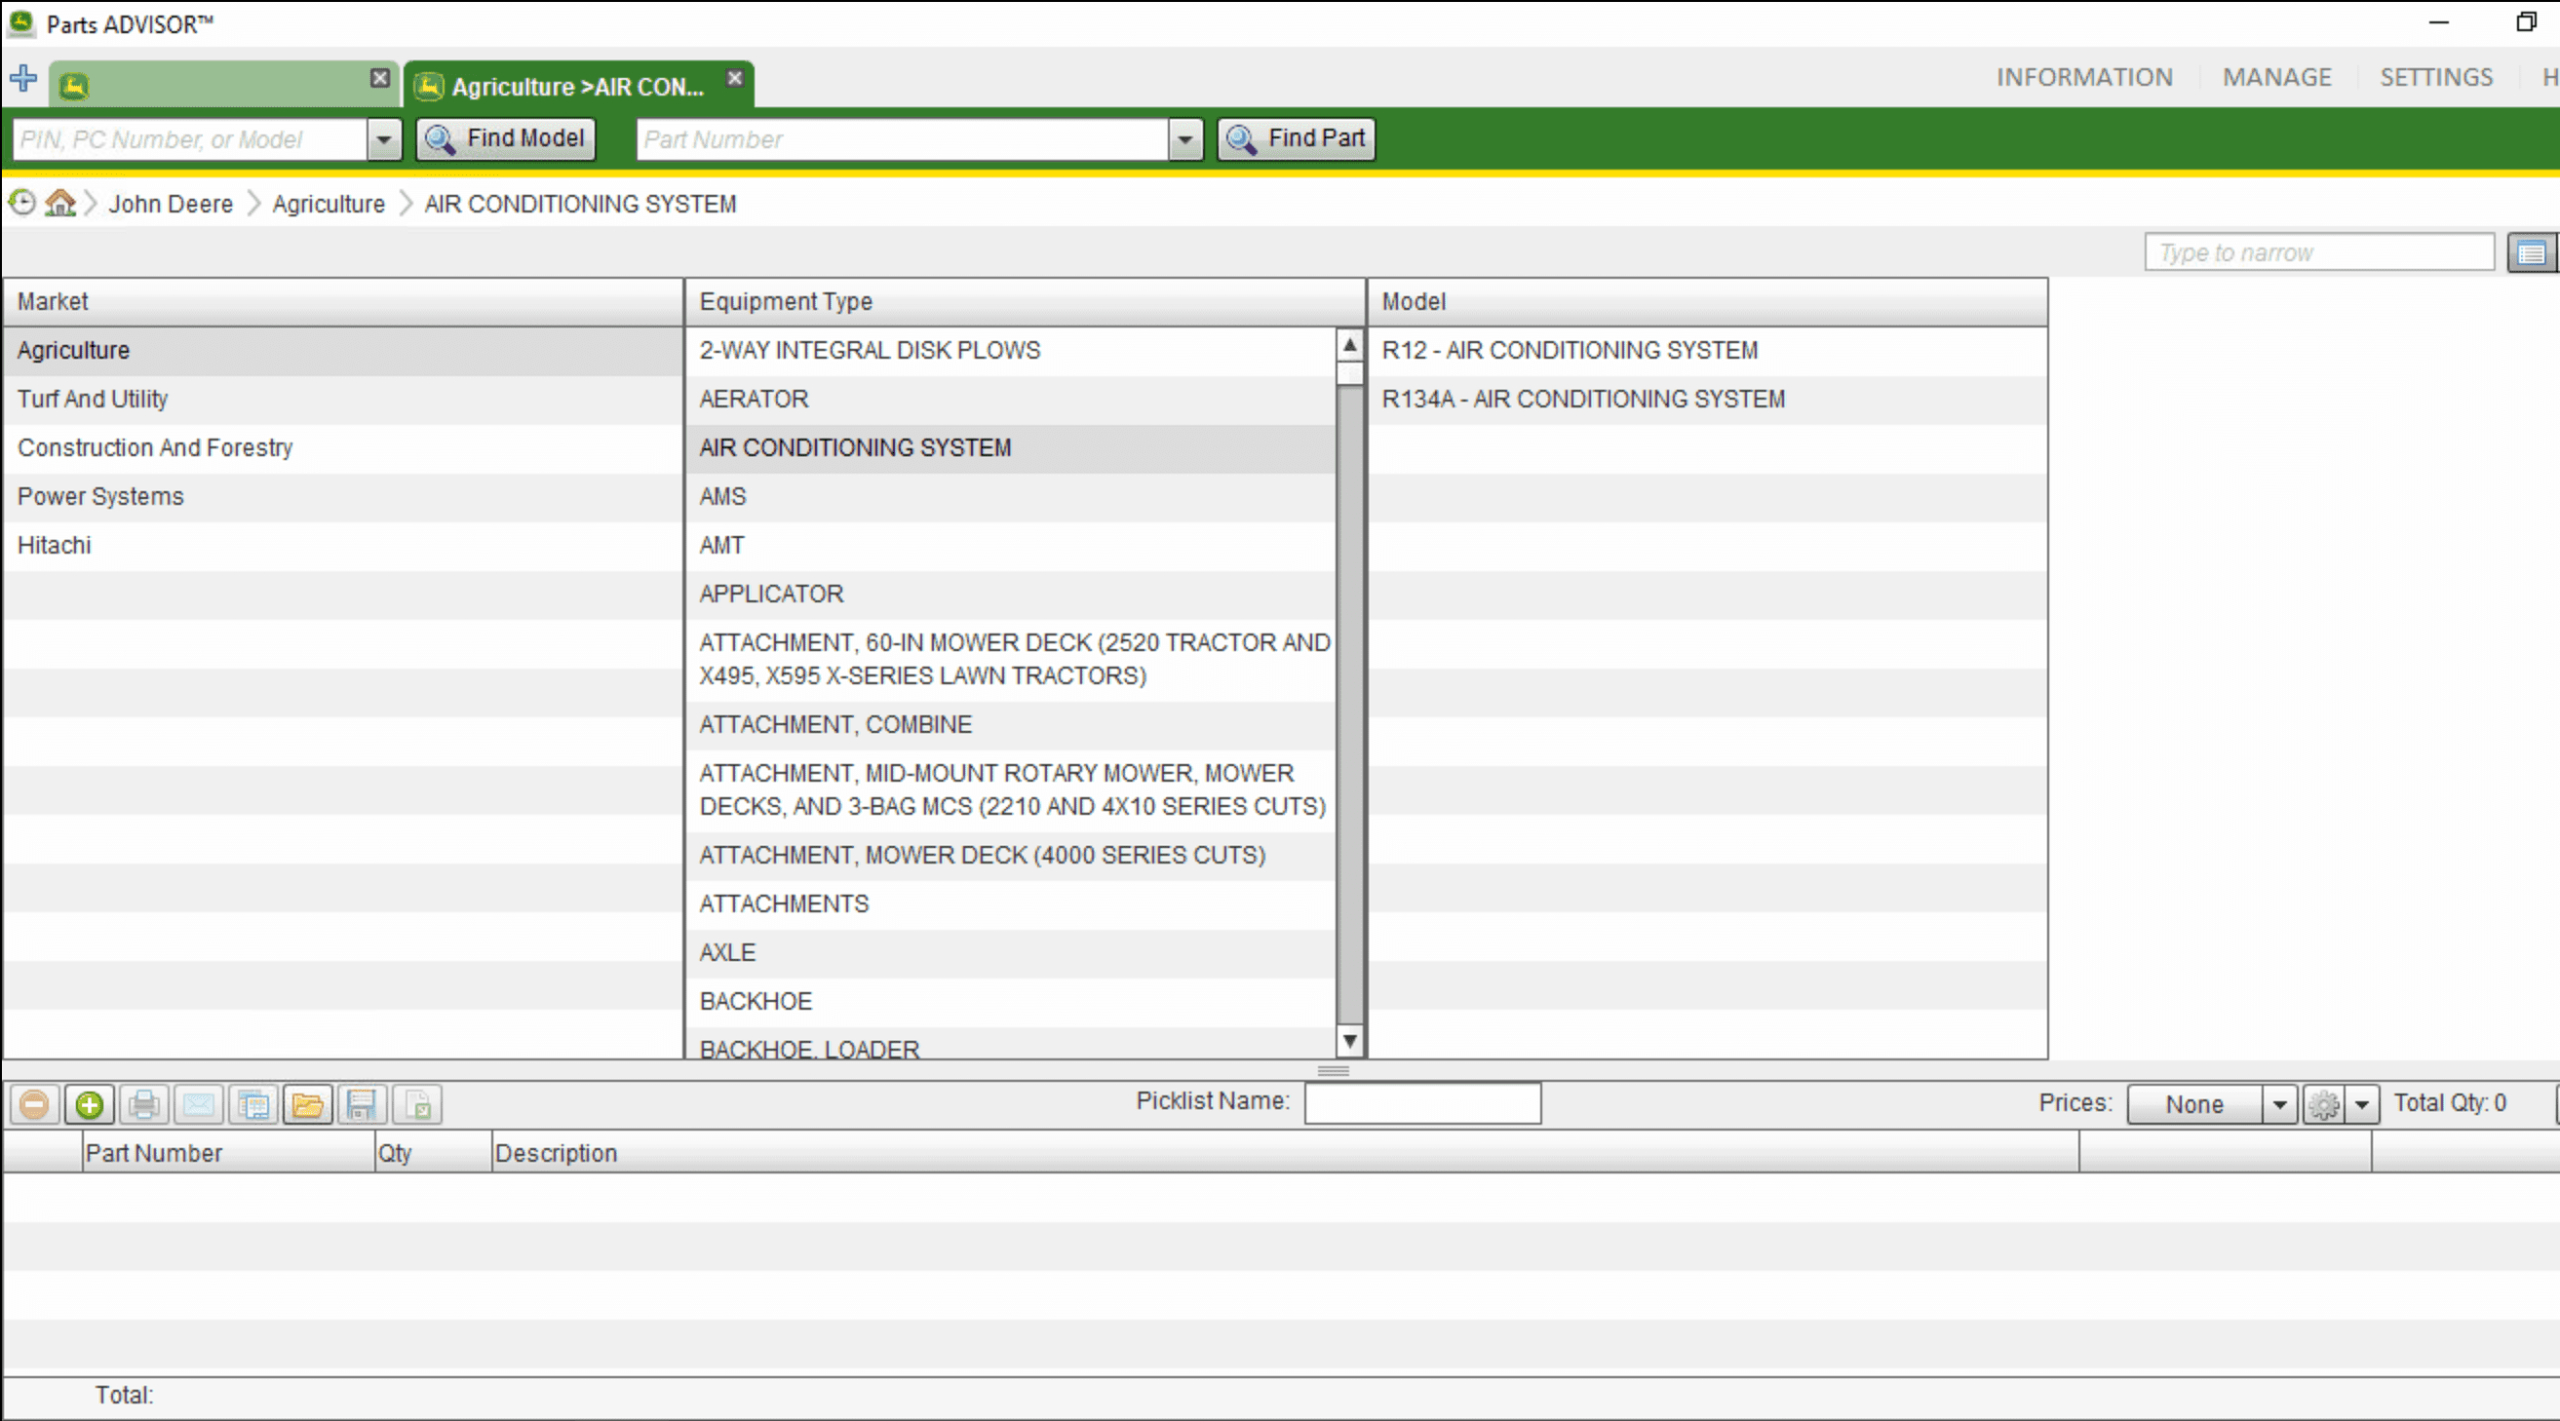Click the remove part (orange minus) icon
The height and width of the screenshot is (1421, 2560).
click(34, 1105)
